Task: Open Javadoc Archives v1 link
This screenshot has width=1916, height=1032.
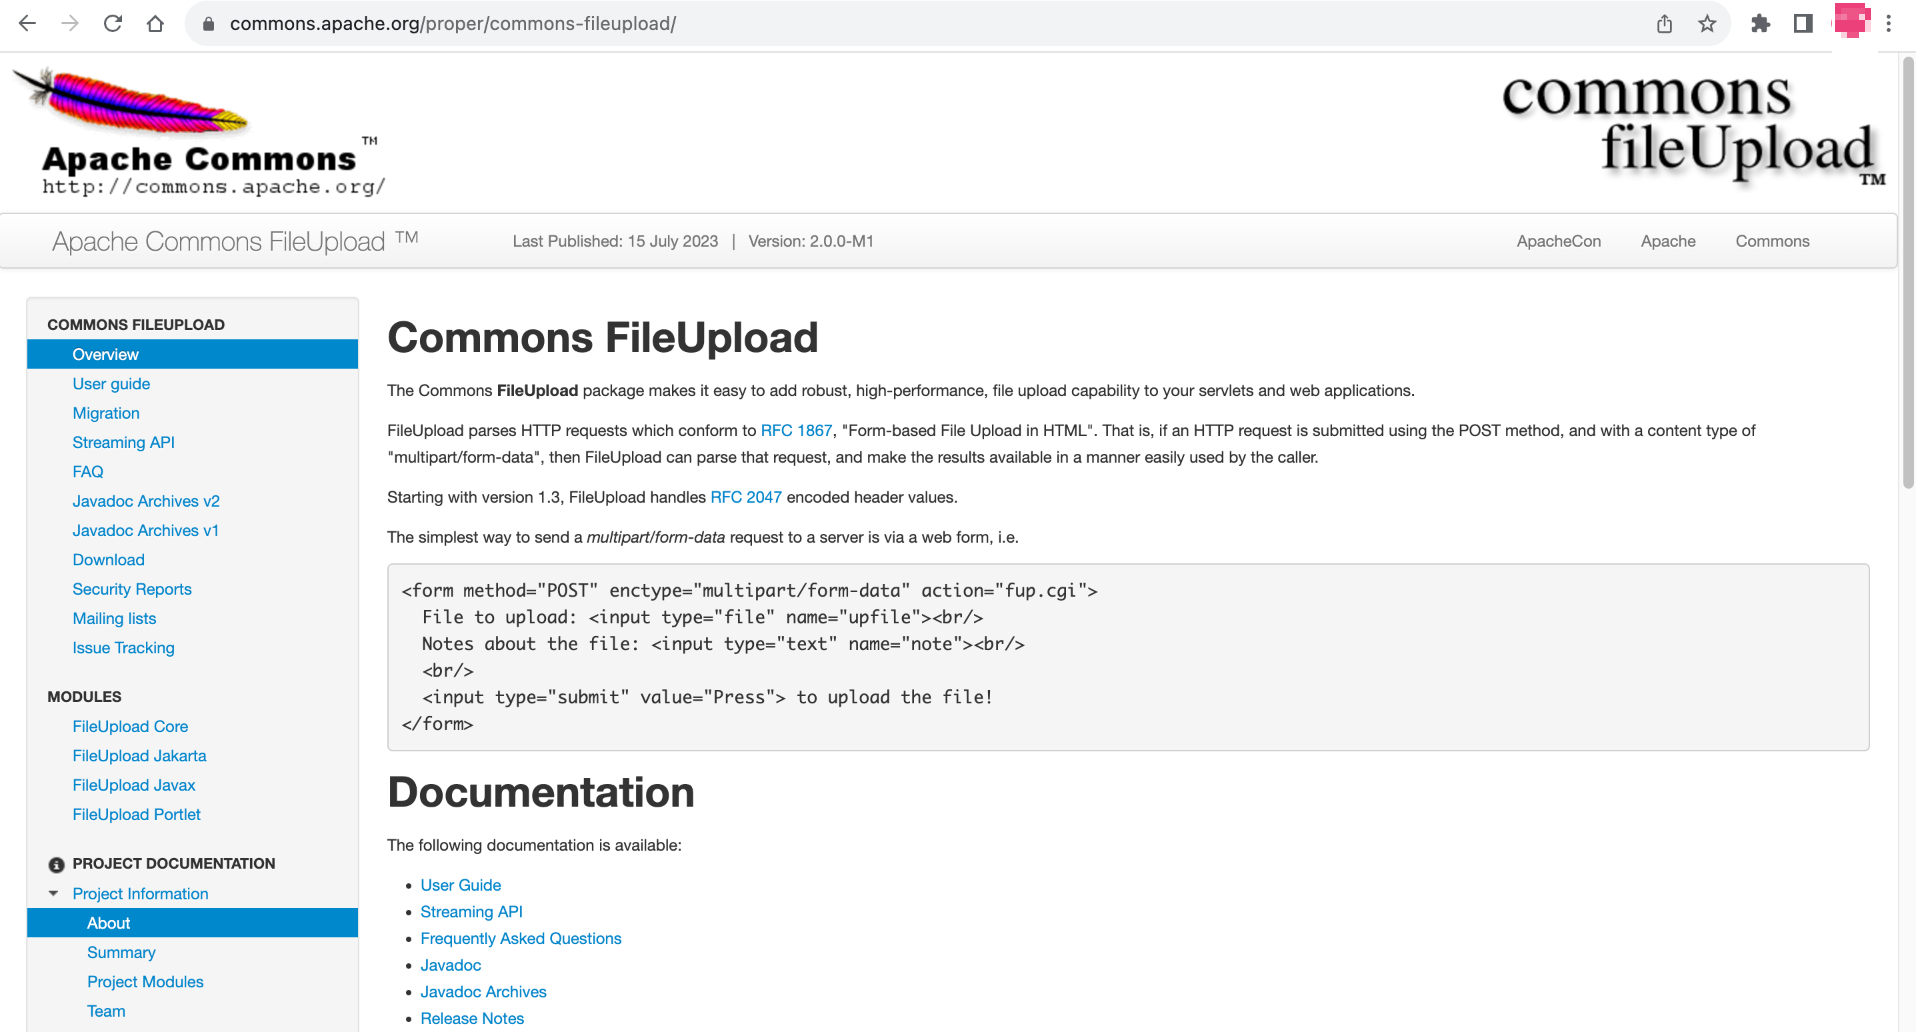Action: coord(145,530)
